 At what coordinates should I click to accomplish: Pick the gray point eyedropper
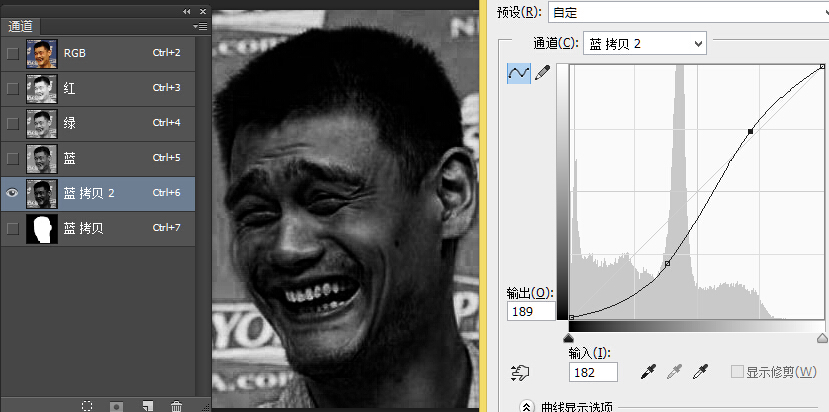click(674, 372)
